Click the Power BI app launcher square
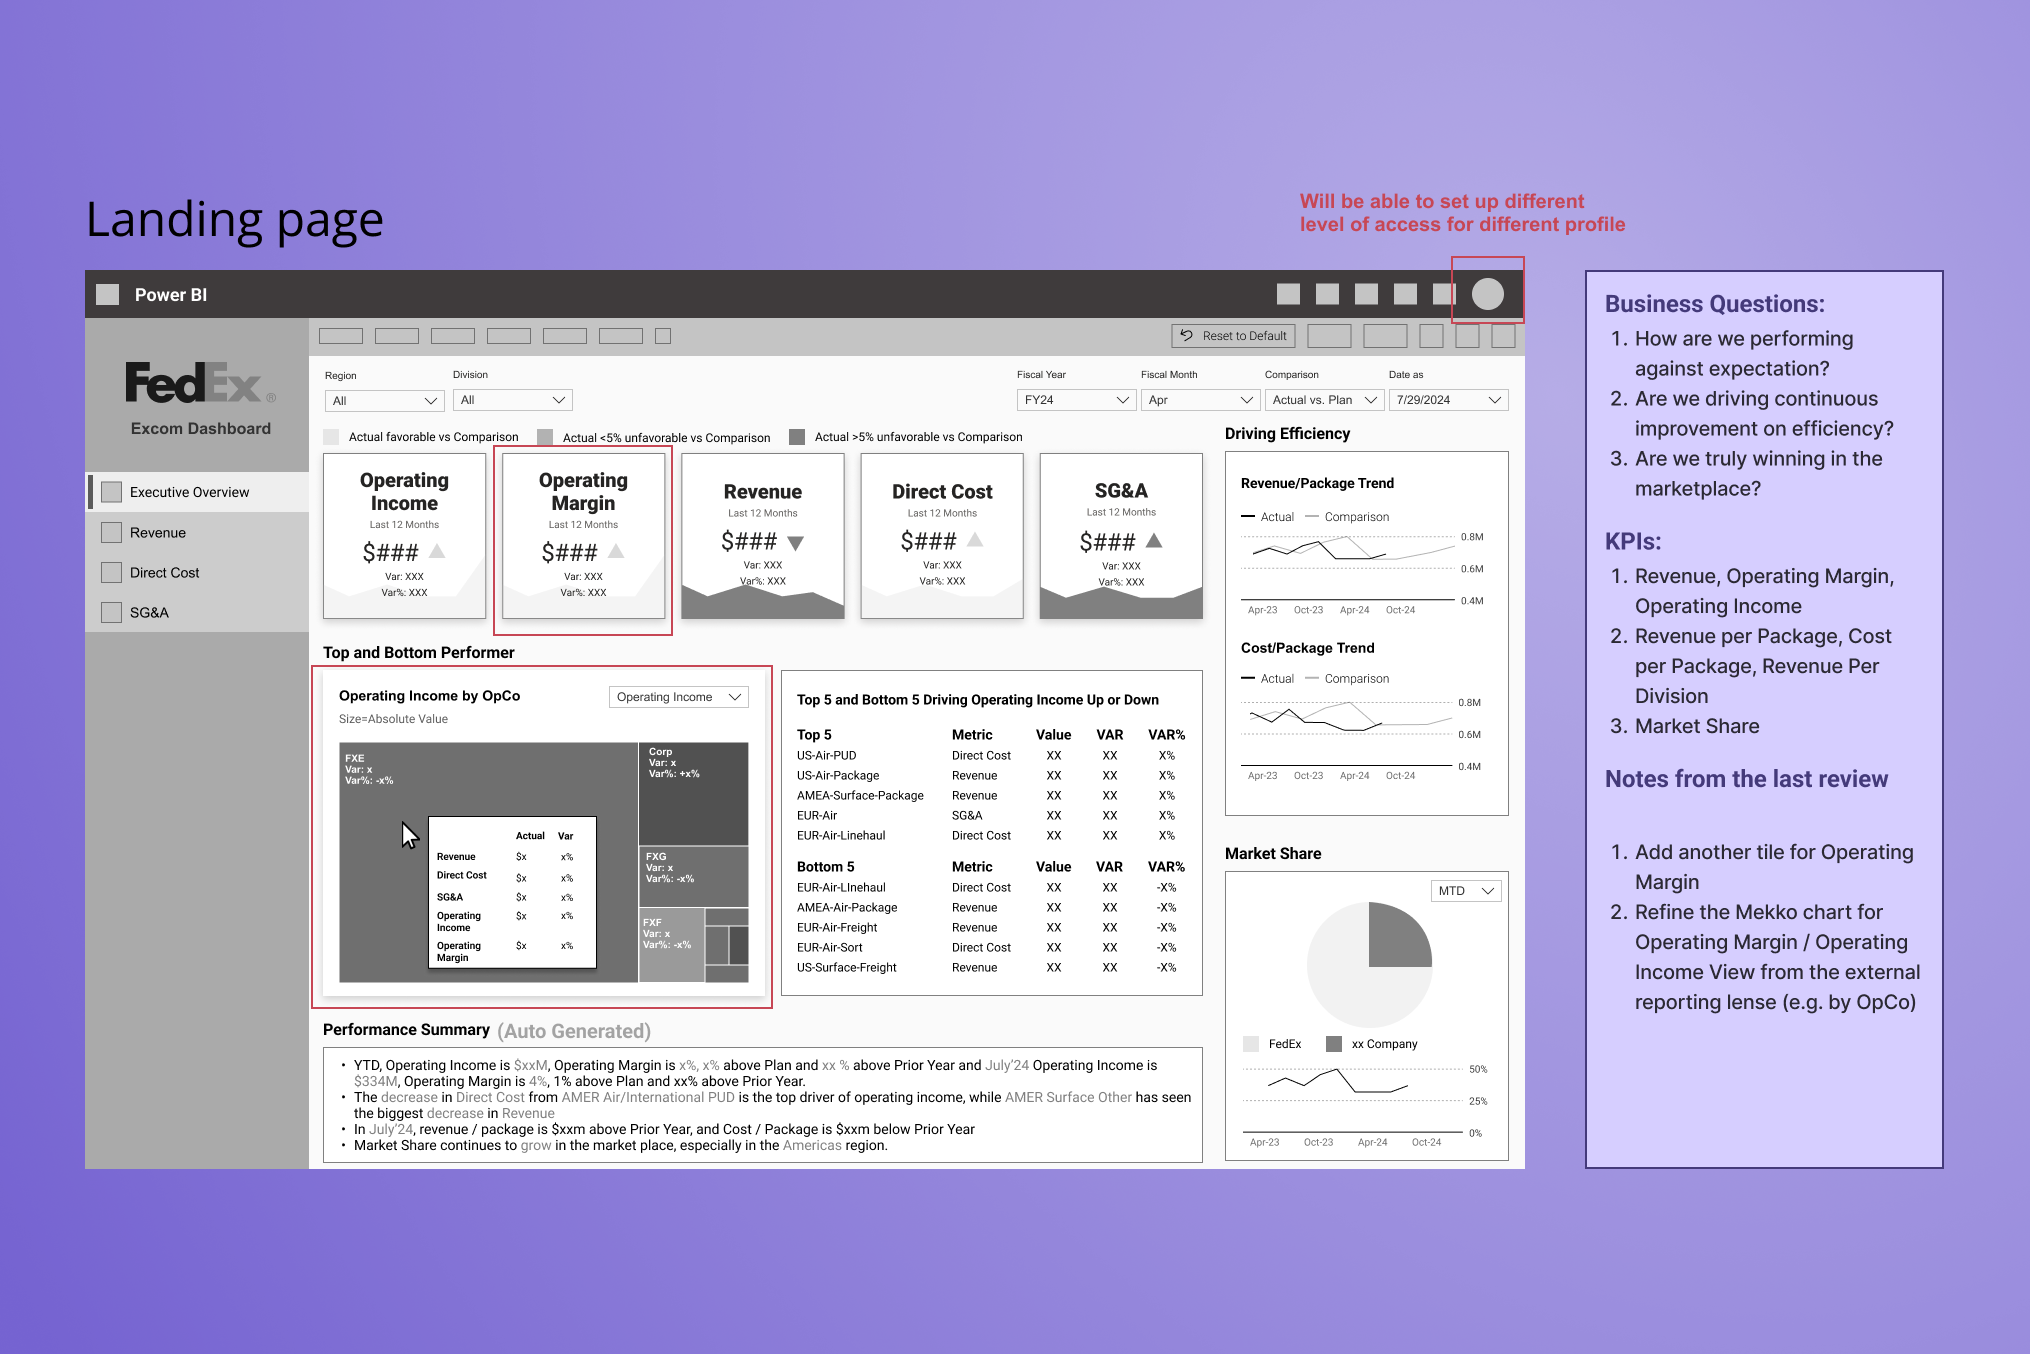The image size is (2030, 1354). point(107,294)
